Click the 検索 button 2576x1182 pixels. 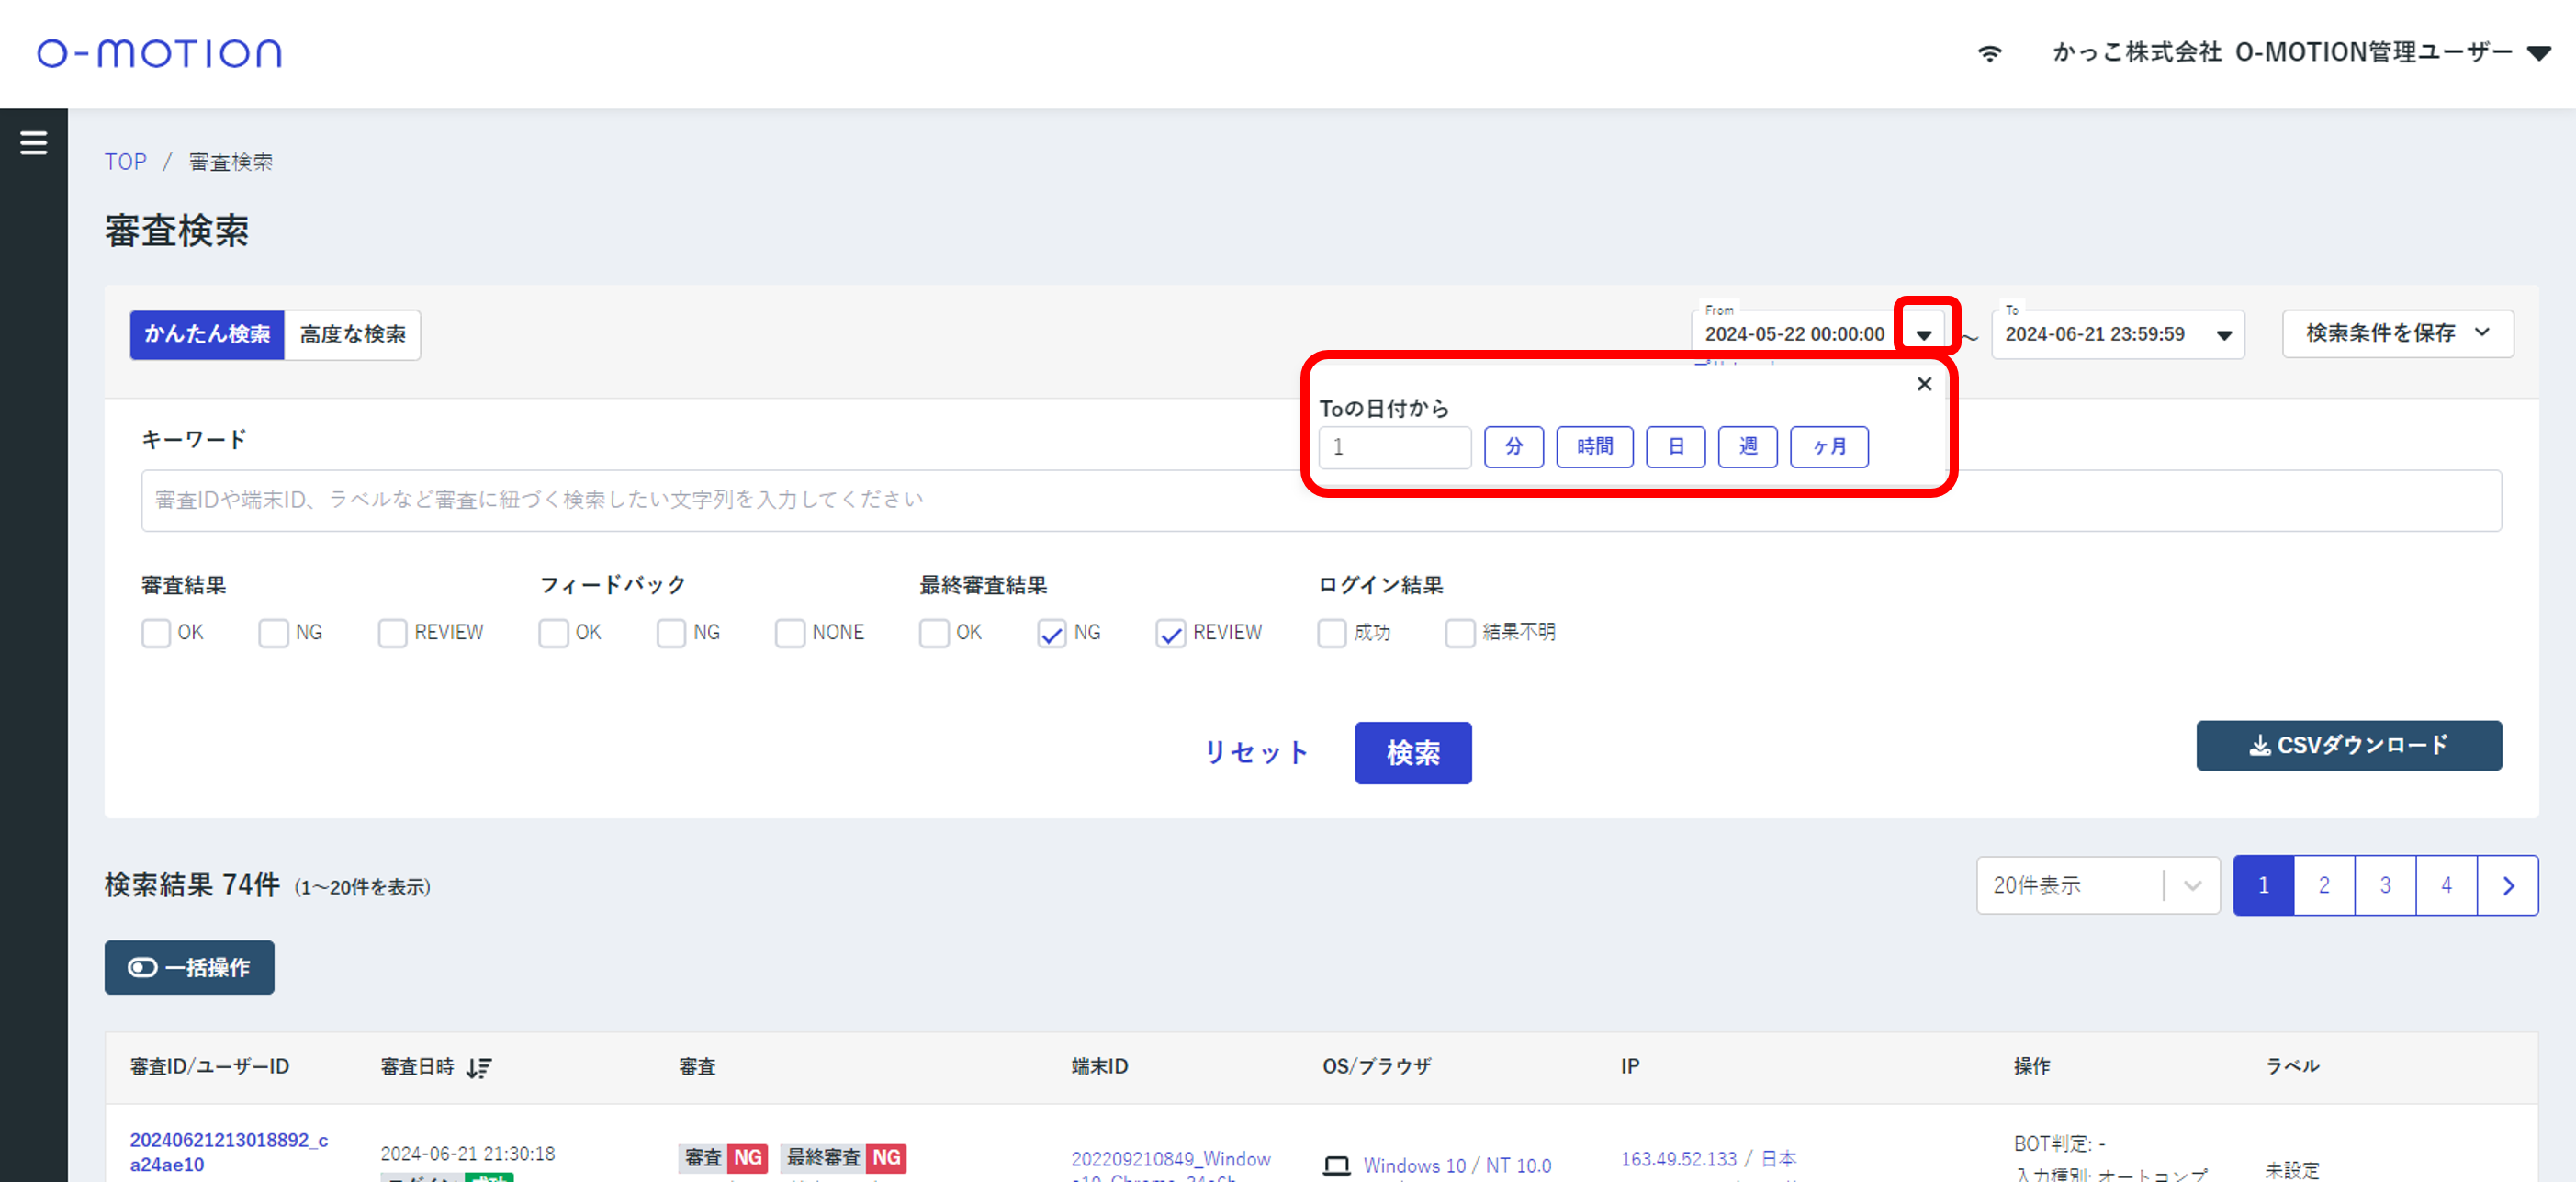click(1412, 753)
